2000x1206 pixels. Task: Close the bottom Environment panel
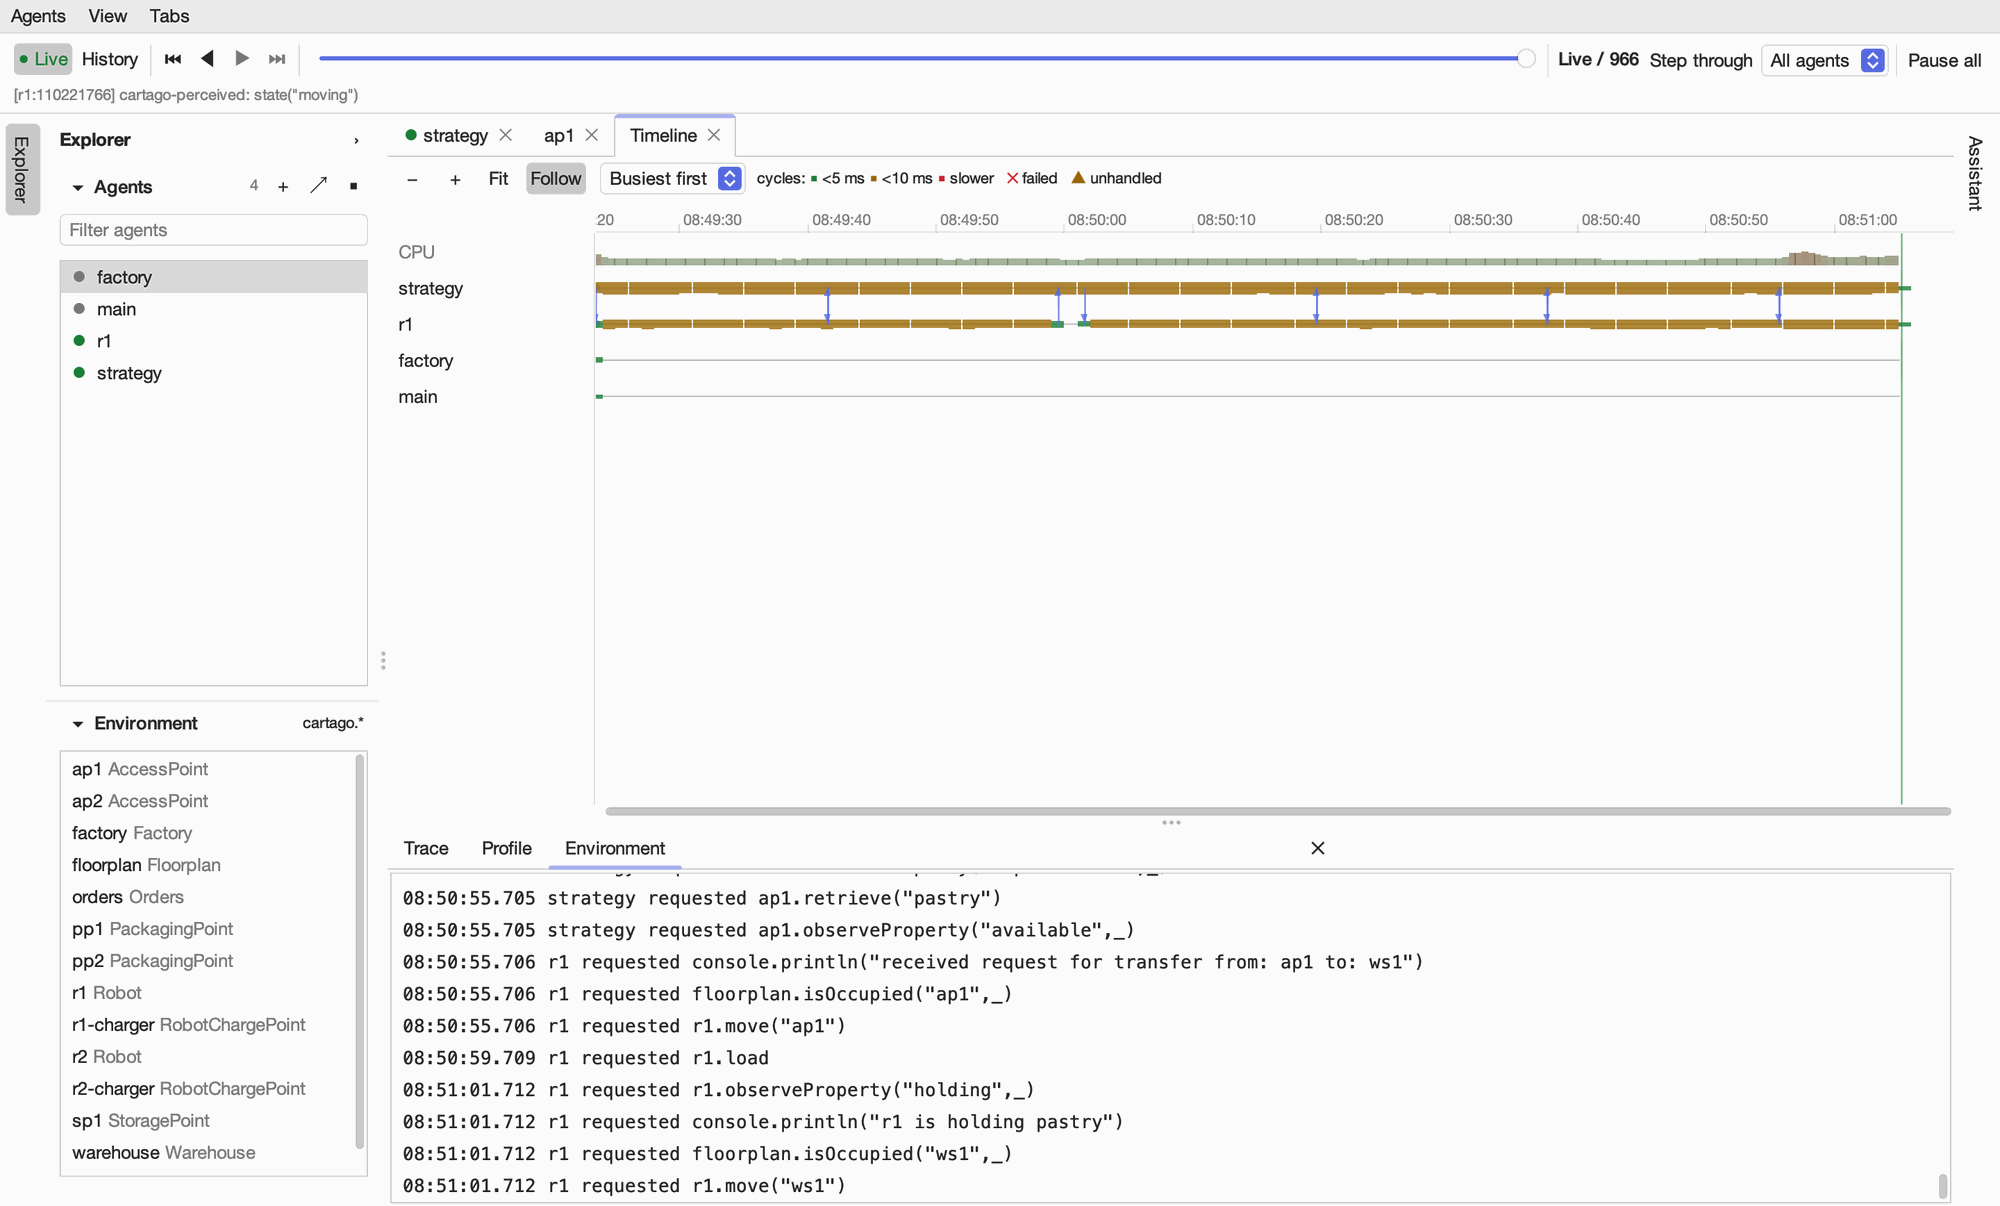1318,848
